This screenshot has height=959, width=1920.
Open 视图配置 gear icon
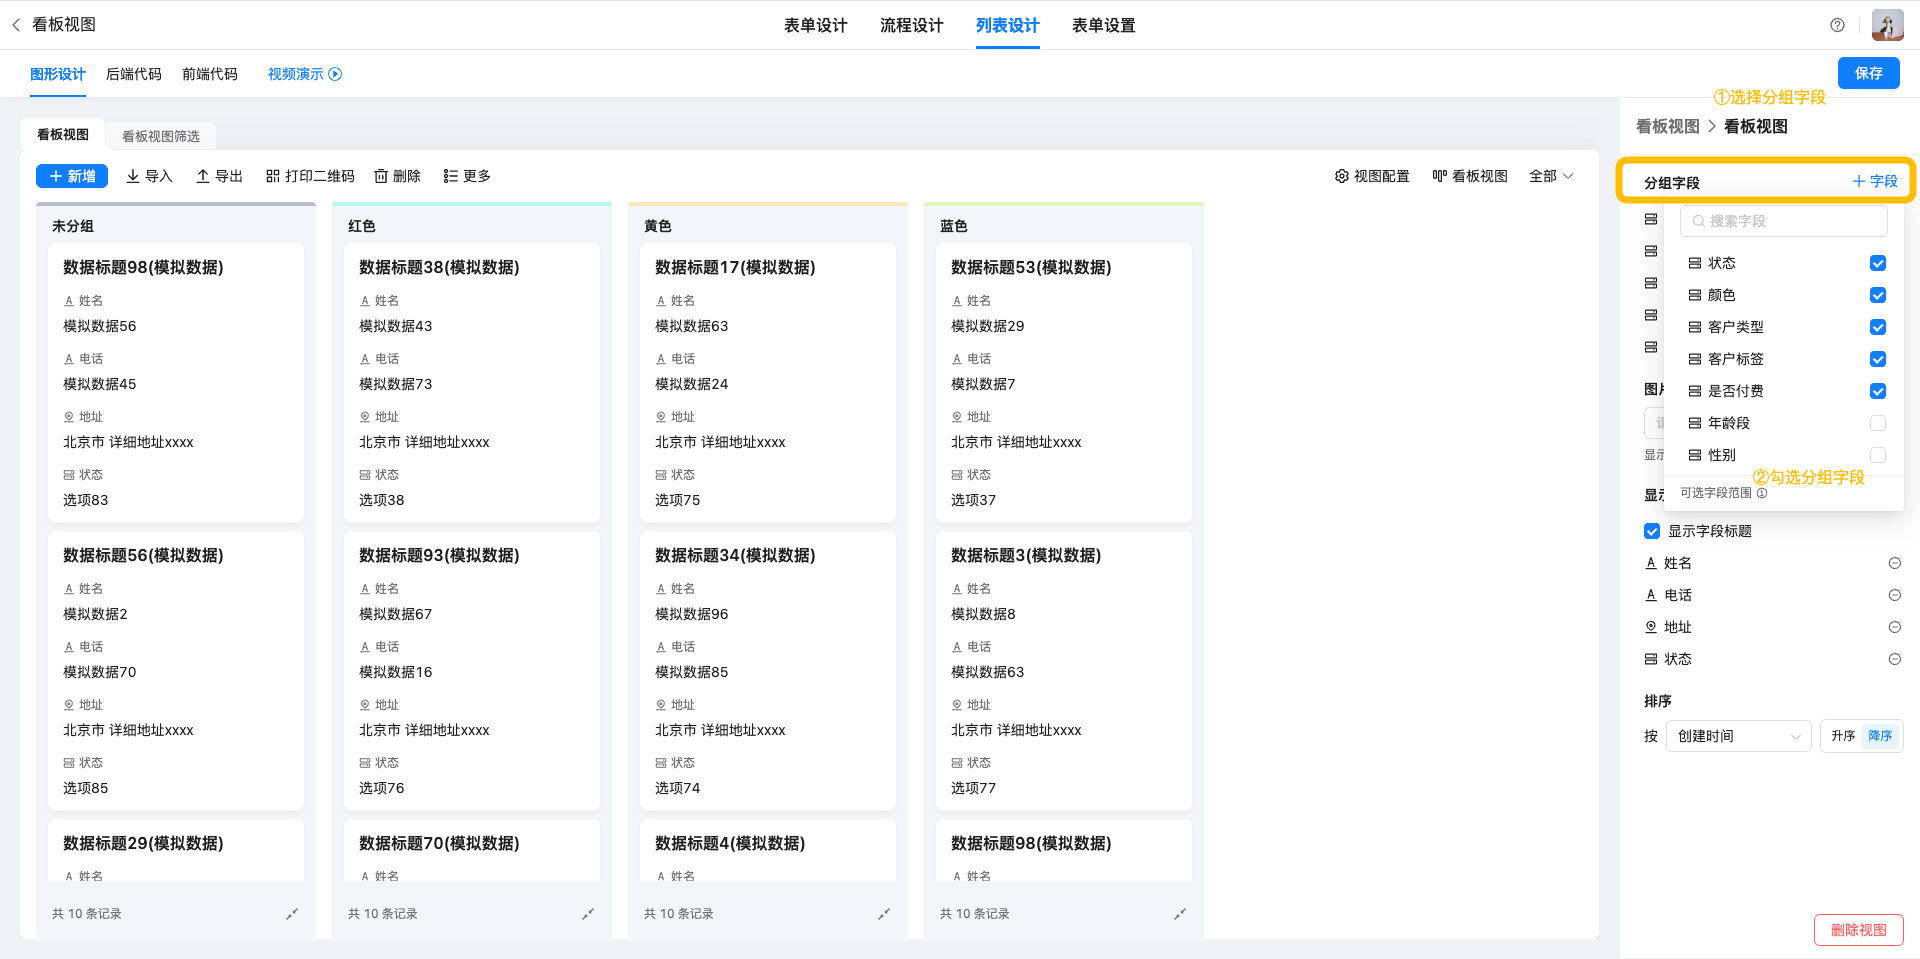point(1341,176)
